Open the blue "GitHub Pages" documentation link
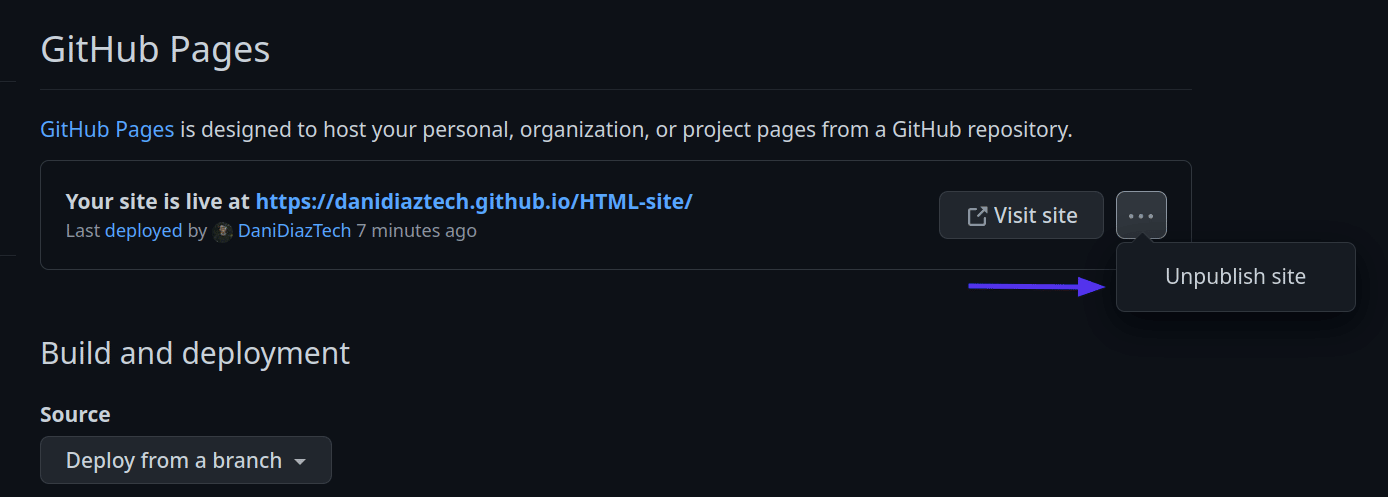1388x497 pixels. click(107, 129)
